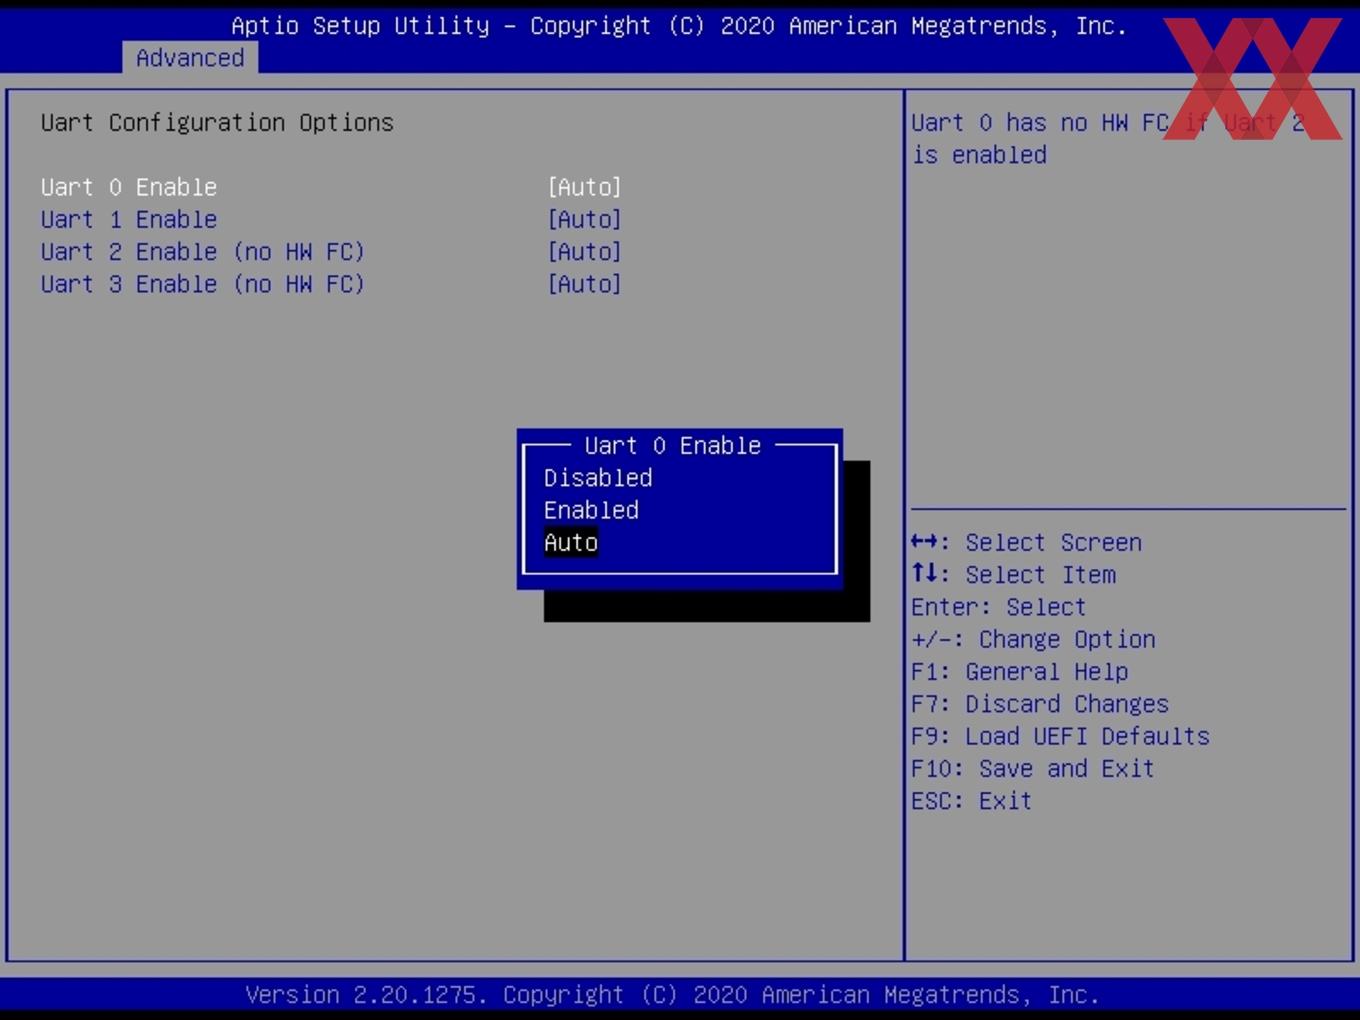This screenshot has height=1020, width=1360.
Task: Click the F9: Load UEFI Defaults hint
Action: click(1060, 736)
